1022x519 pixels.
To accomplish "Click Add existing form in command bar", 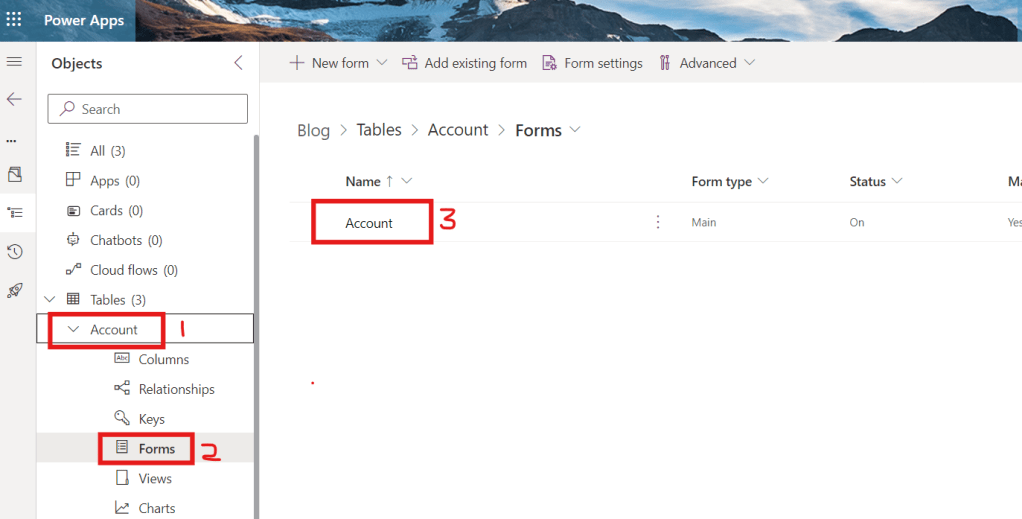I will click(464, 63).
